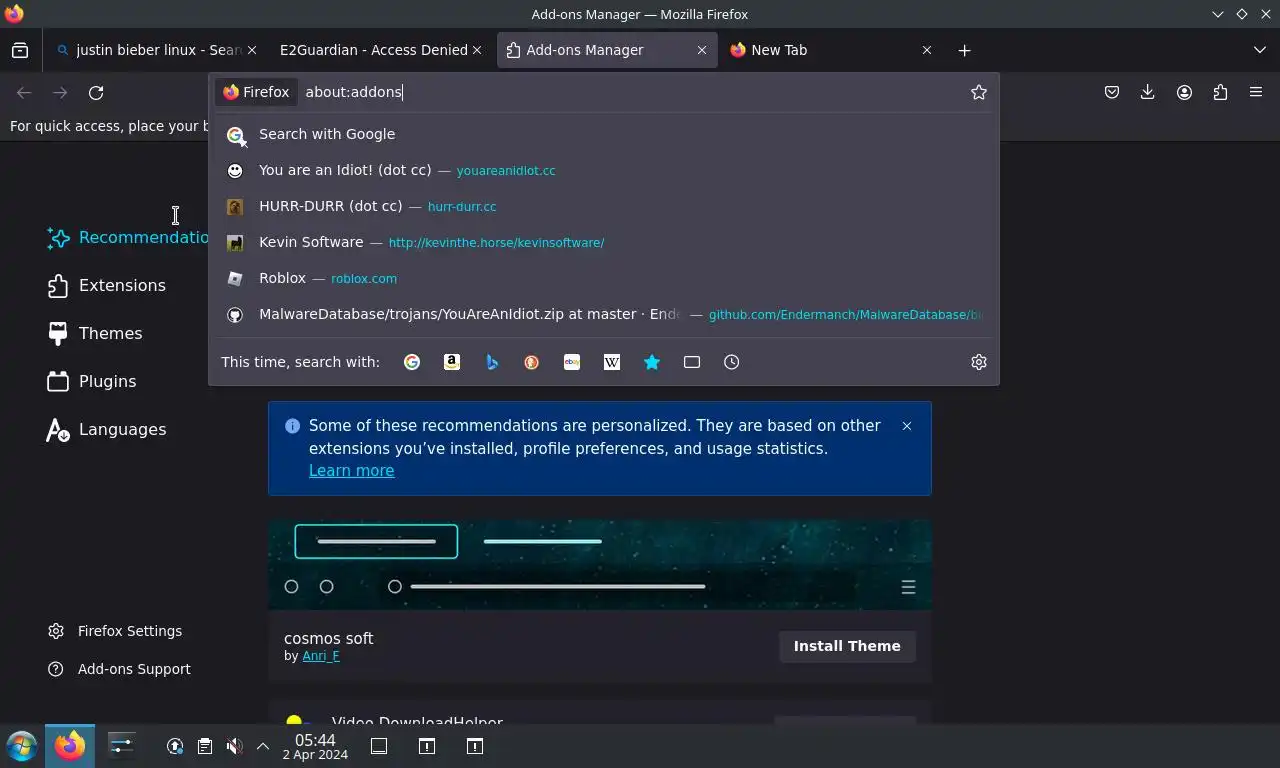Viewport: 1280px width, 768px height.
Task: Select Roblox suggestion
Action: click(604, 278)
